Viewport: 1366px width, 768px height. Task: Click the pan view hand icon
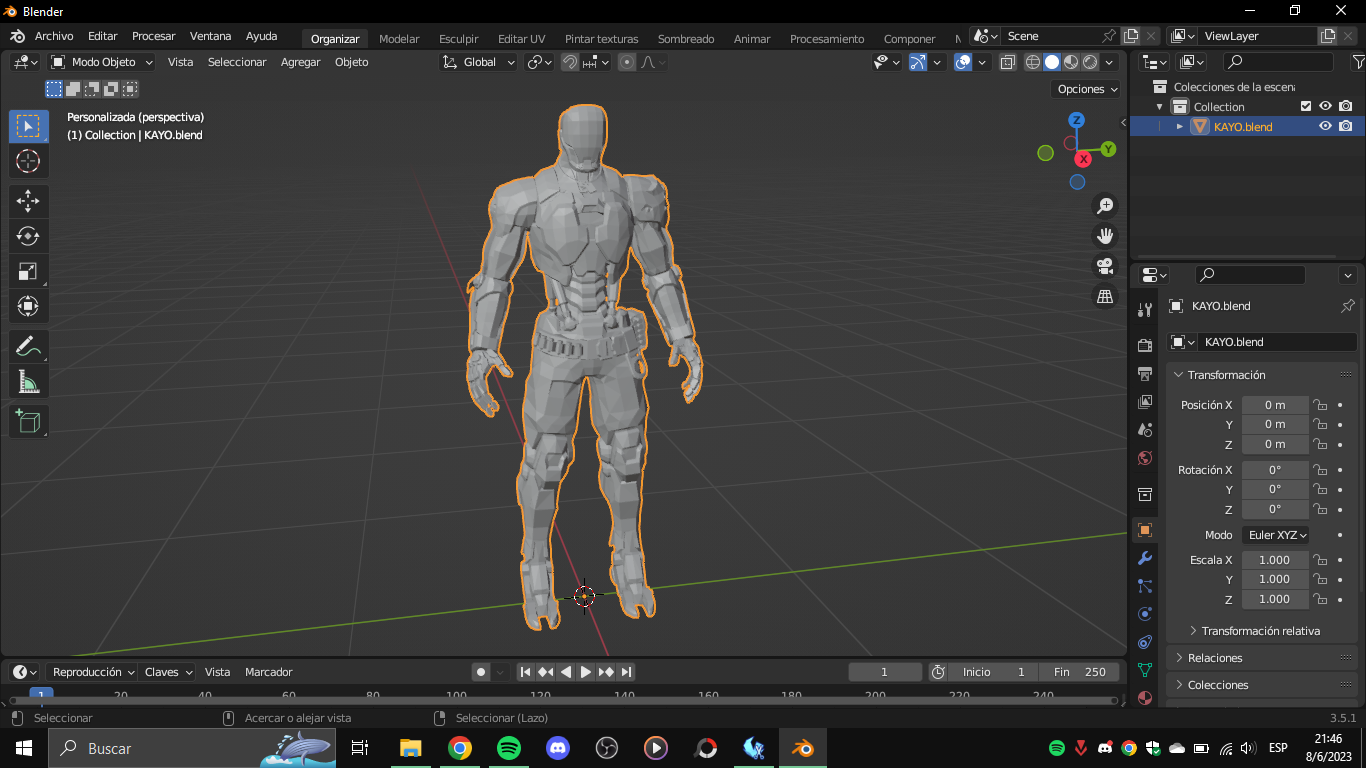click(x=1105, y=236)
